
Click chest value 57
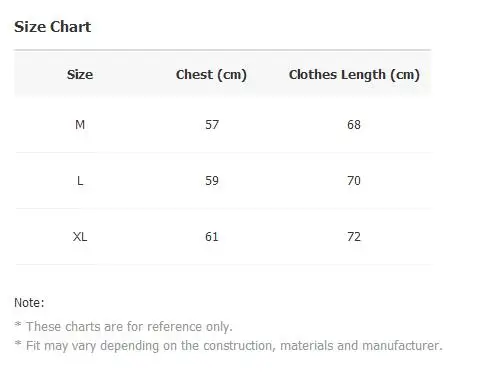point(212,125)
